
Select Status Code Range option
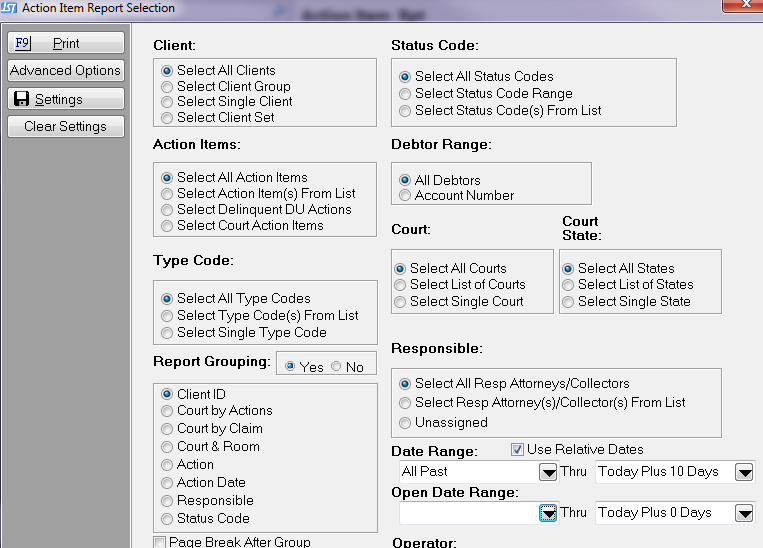pos(405,93)
